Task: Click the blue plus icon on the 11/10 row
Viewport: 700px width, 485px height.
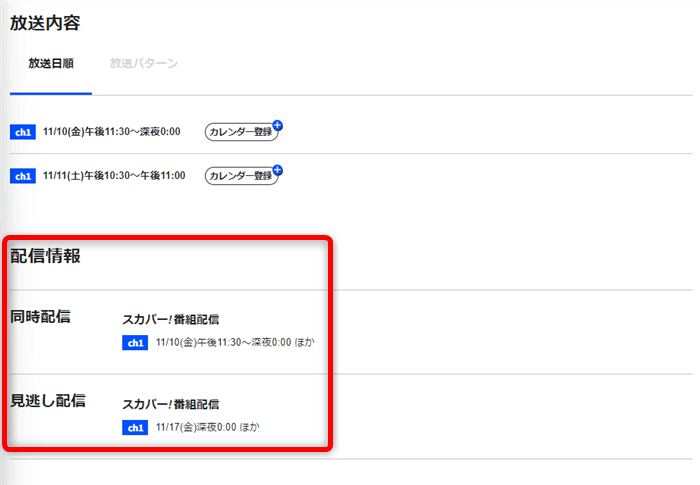Action: pos(278,125)
